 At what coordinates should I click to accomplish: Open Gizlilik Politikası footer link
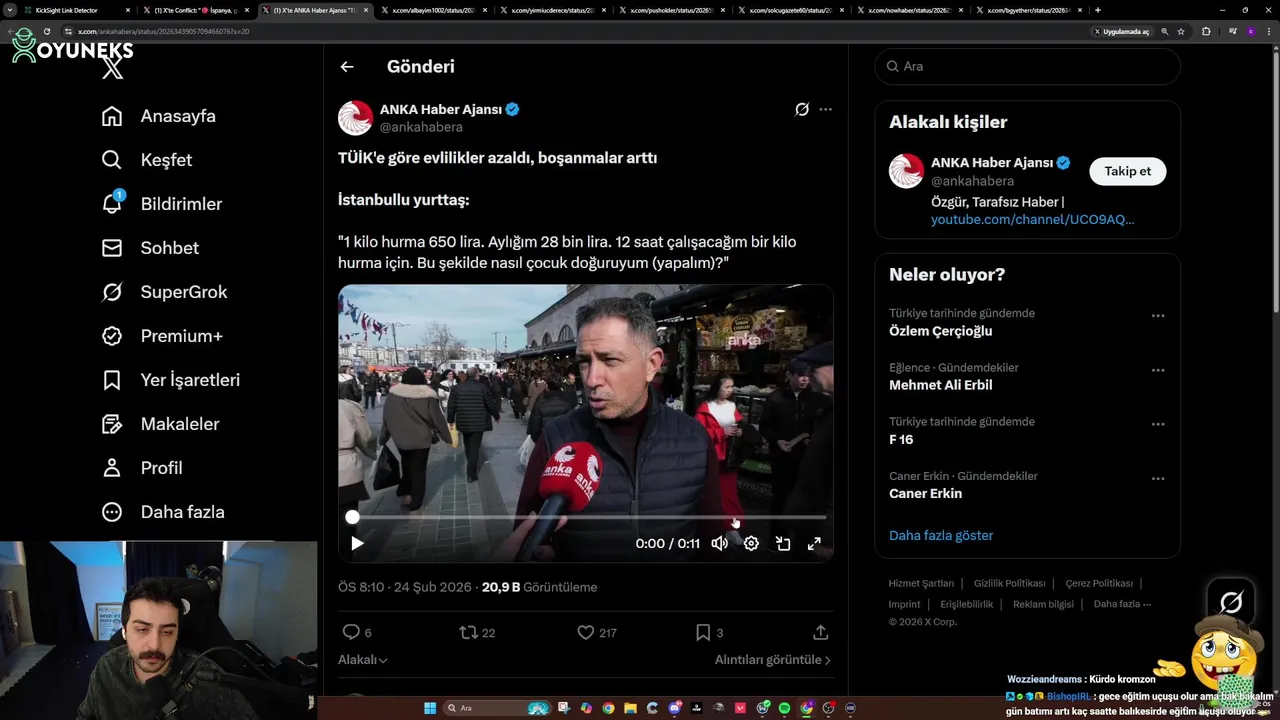pos(1009,583)
